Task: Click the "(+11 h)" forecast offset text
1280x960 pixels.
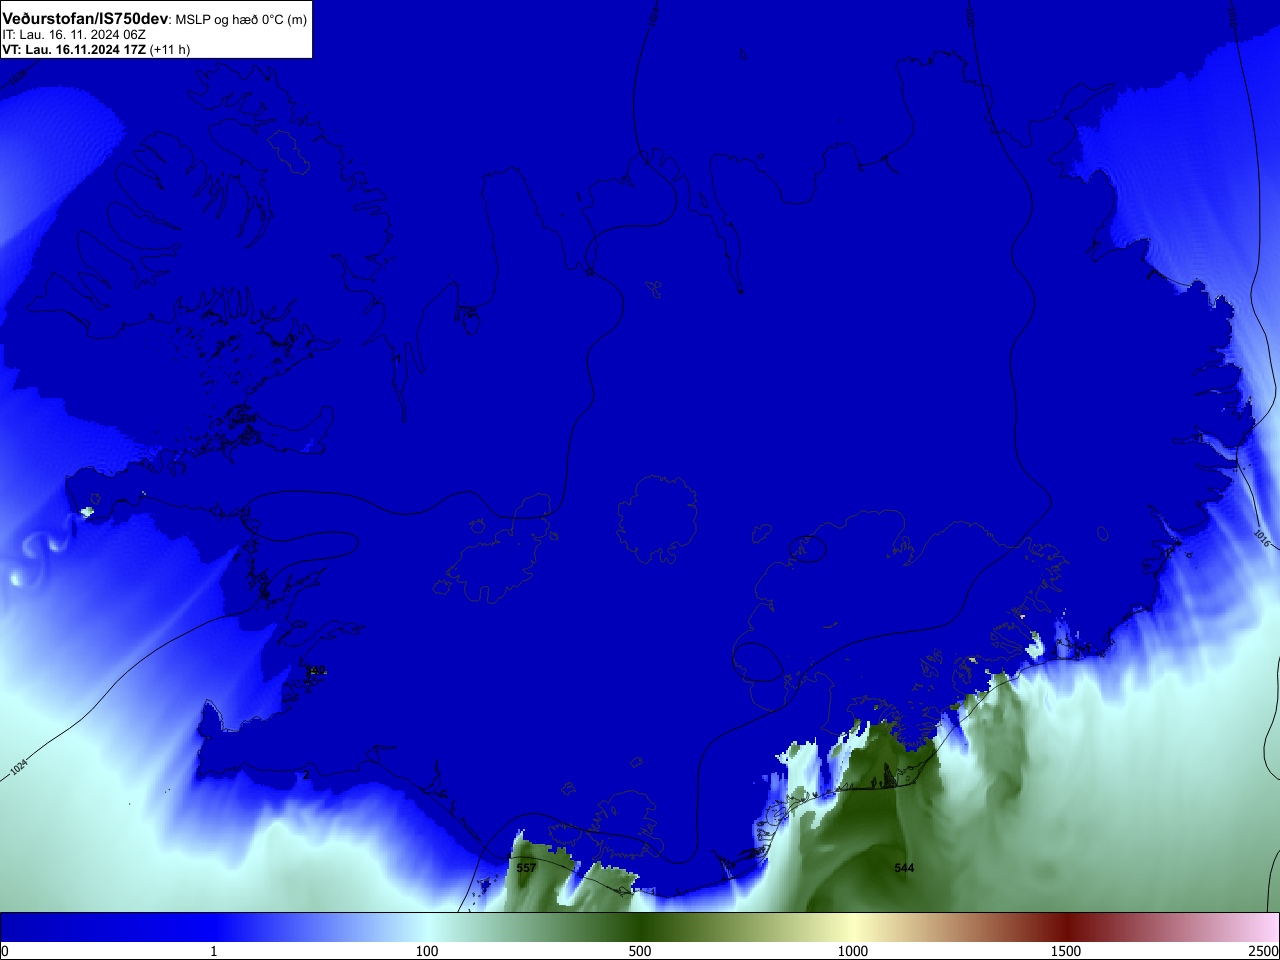Action: 169,49
